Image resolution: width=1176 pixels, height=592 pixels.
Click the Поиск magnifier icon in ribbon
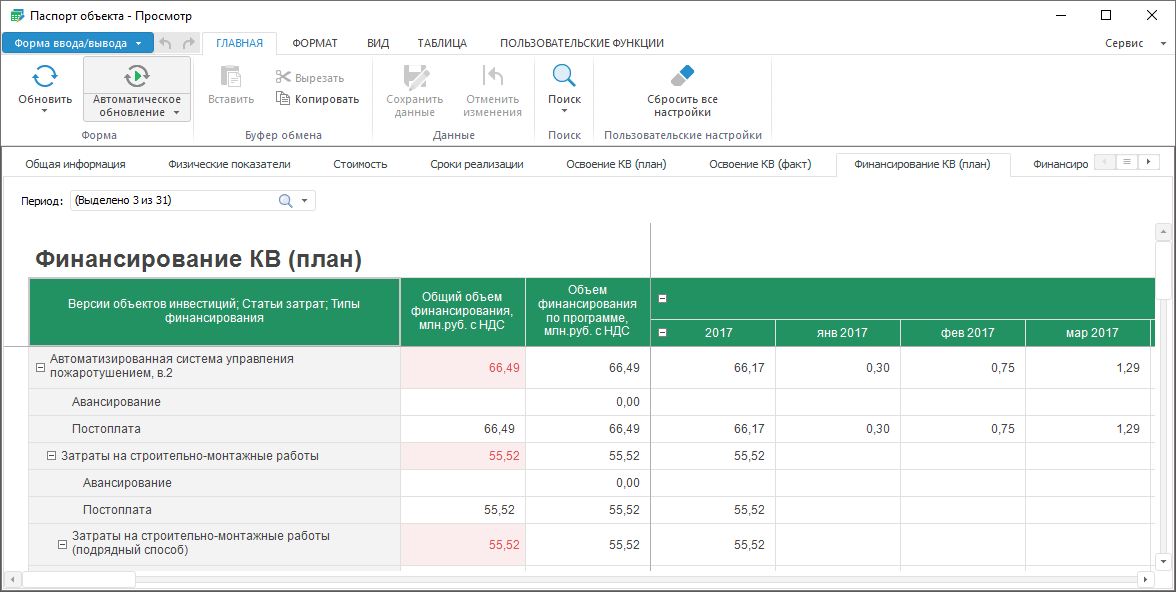pos(564,76)
